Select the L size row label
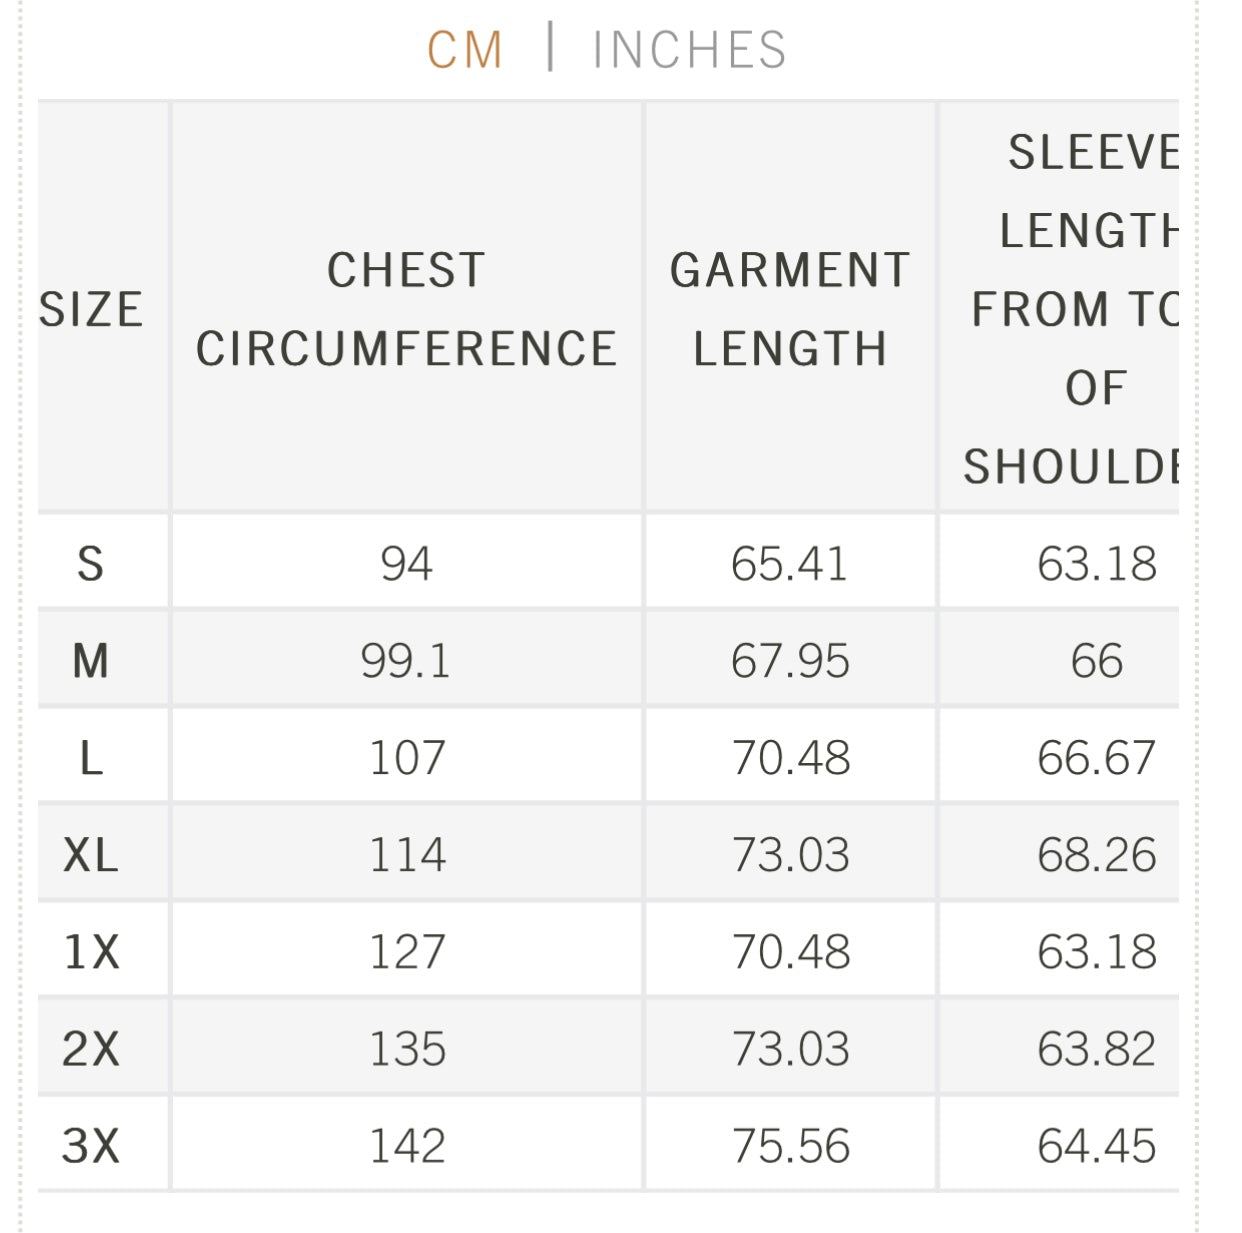The height and width of the screenshot is (1233, 1242). click(x=91, y=757)
